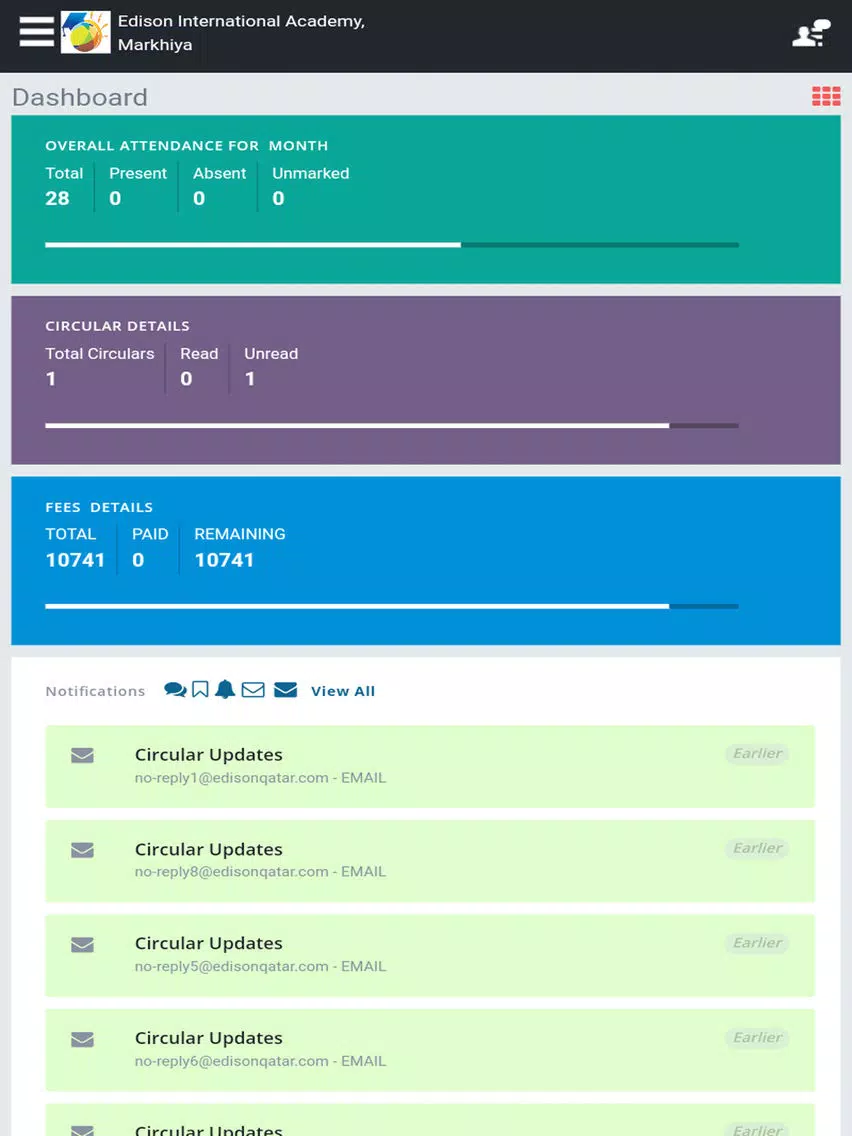
Task: Click the Unread circulars label
Action: click(x=271, y=354)
